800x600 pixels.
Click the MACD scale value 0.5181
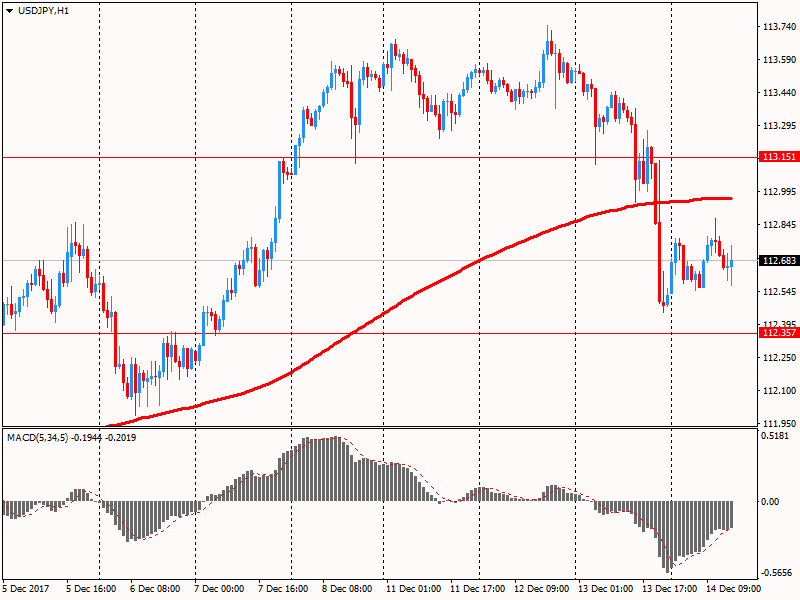(774, 436)
